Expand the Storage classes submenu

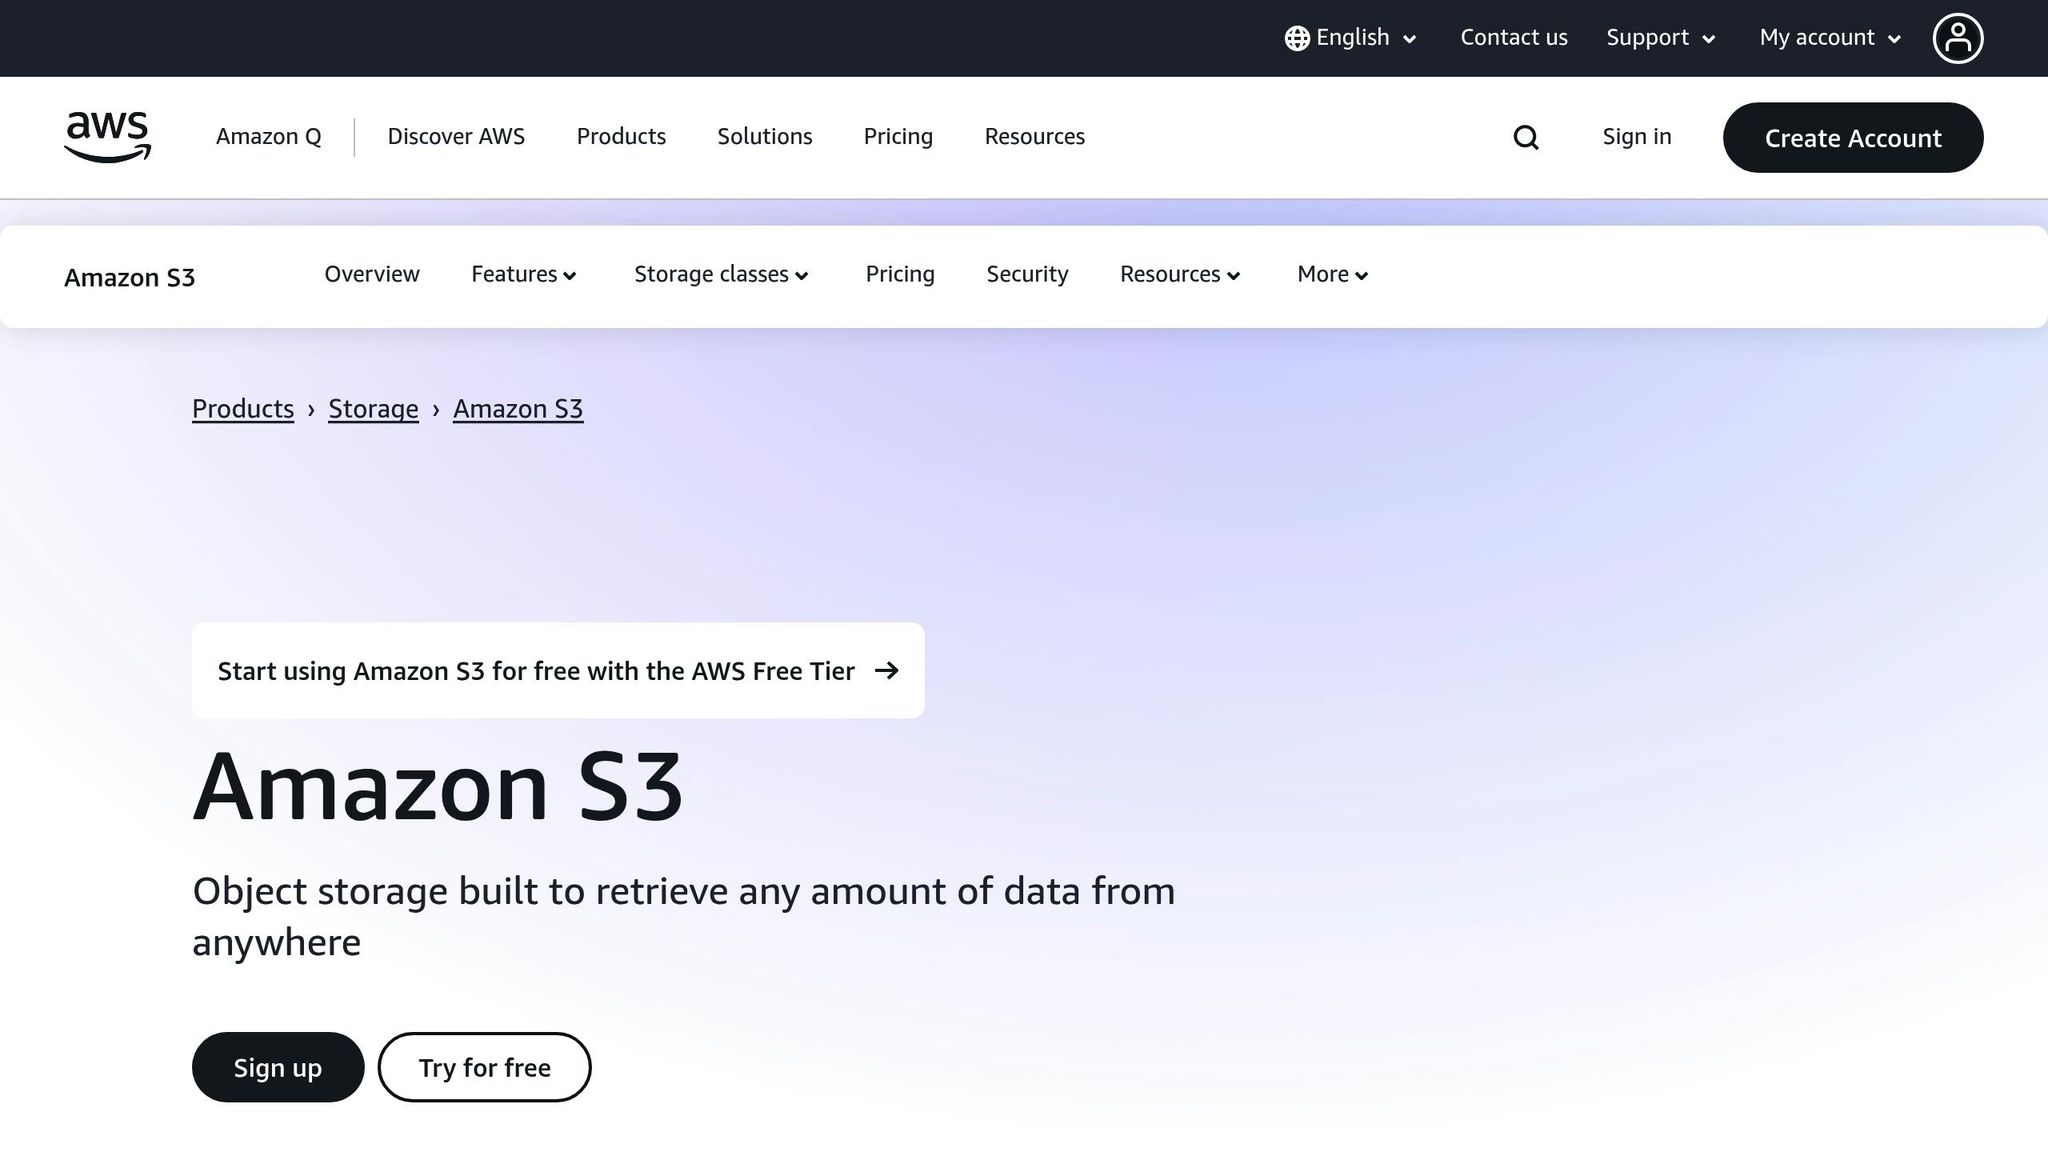[x=721, y=274]
